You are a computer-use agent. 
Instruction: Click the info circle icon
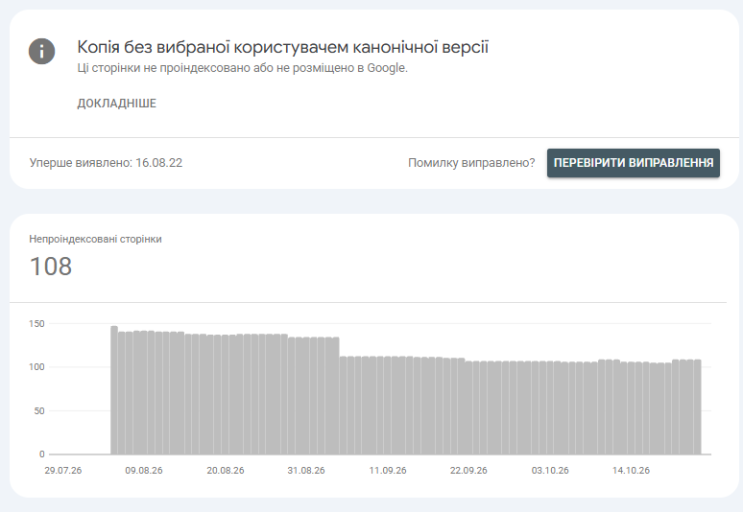(x=42, y=51)
